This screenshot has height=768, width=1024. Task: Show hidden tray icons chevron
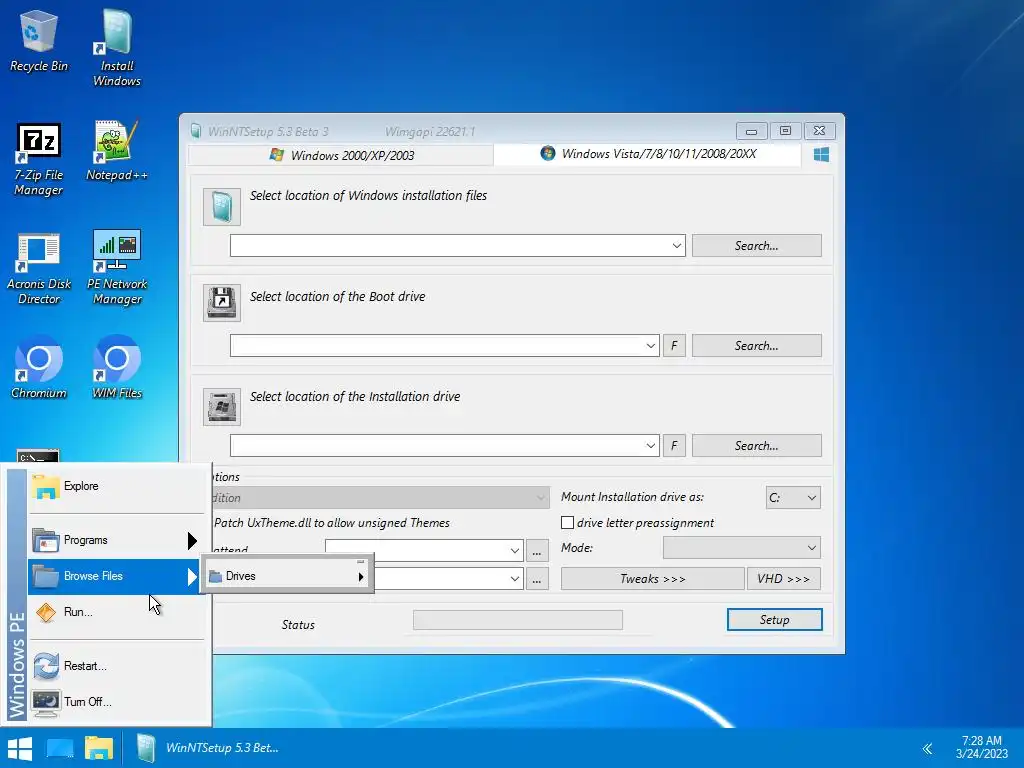coord(927,748)
